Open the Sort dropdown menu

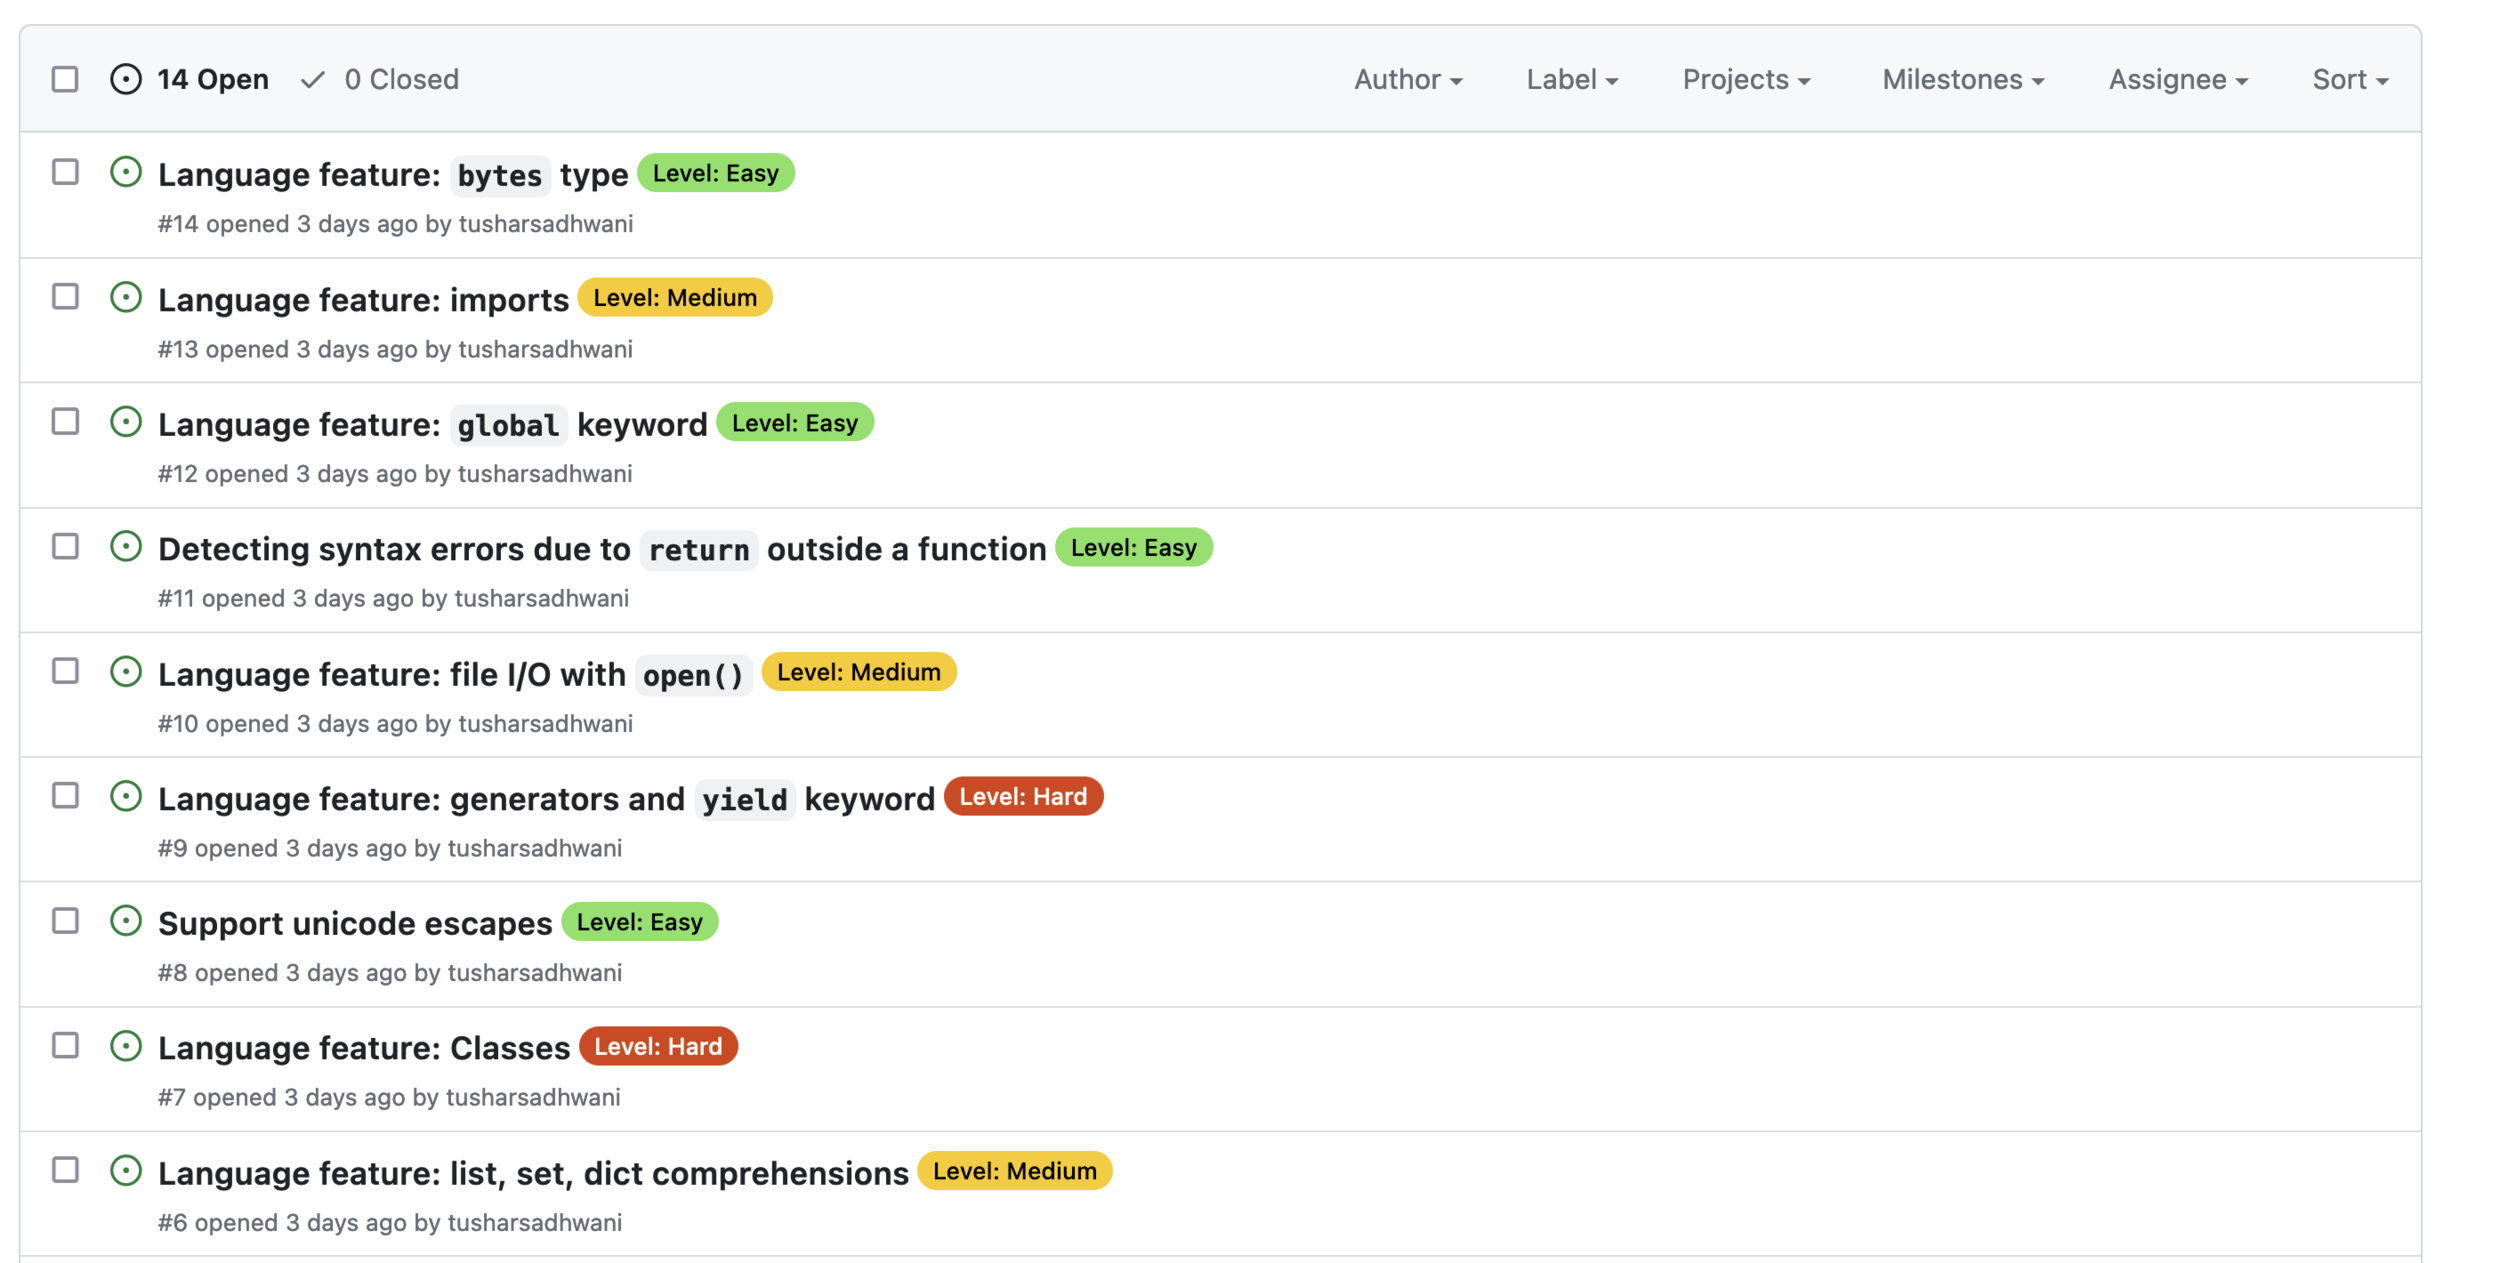click(2349, 80)
